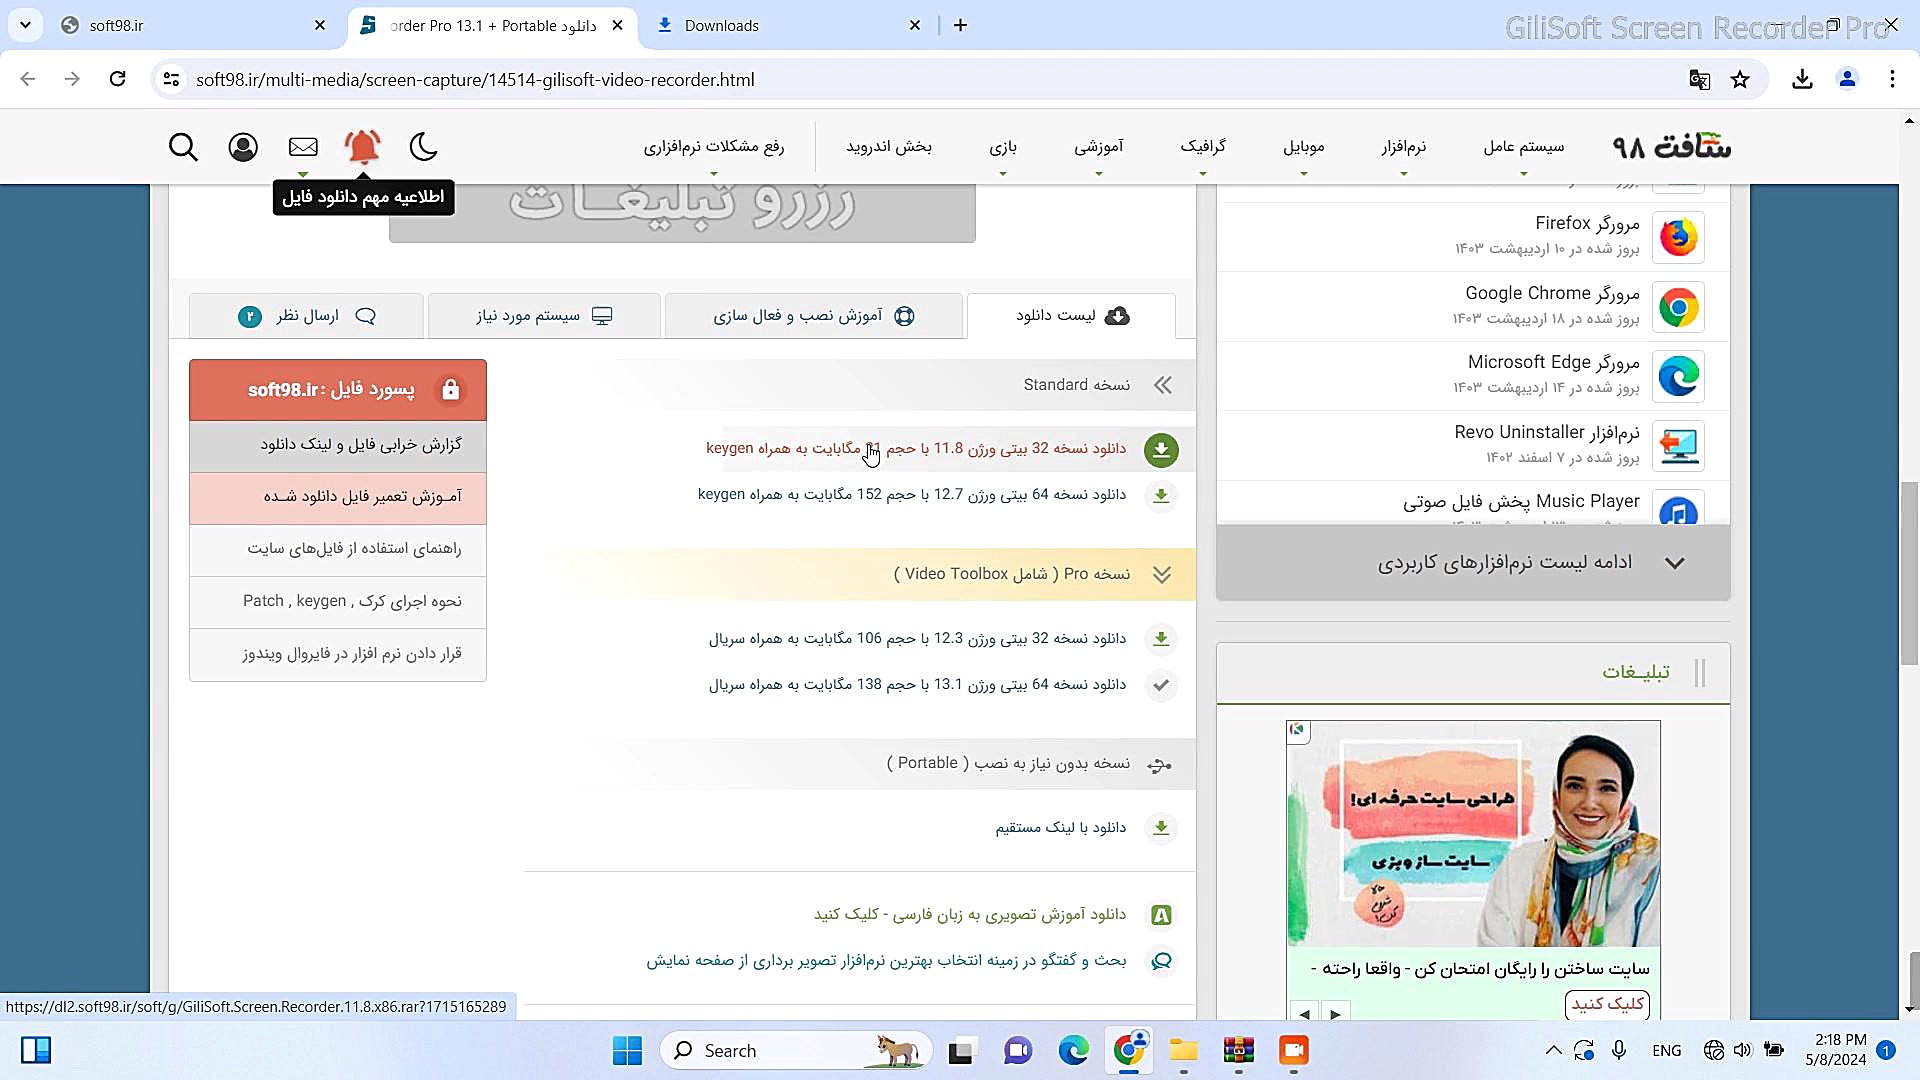
Task: Select the ارسال نظر tab
Action: [x=306, y=316]
